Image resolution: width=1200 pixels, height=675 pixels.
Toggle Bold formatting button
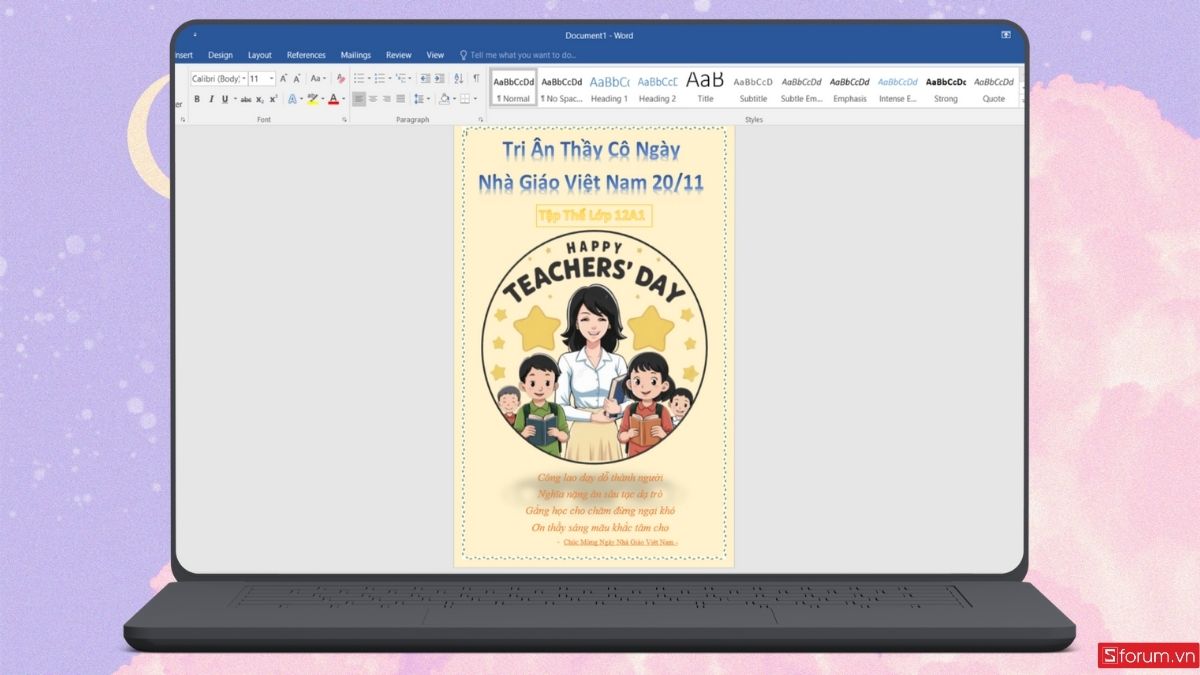point(197,99)
